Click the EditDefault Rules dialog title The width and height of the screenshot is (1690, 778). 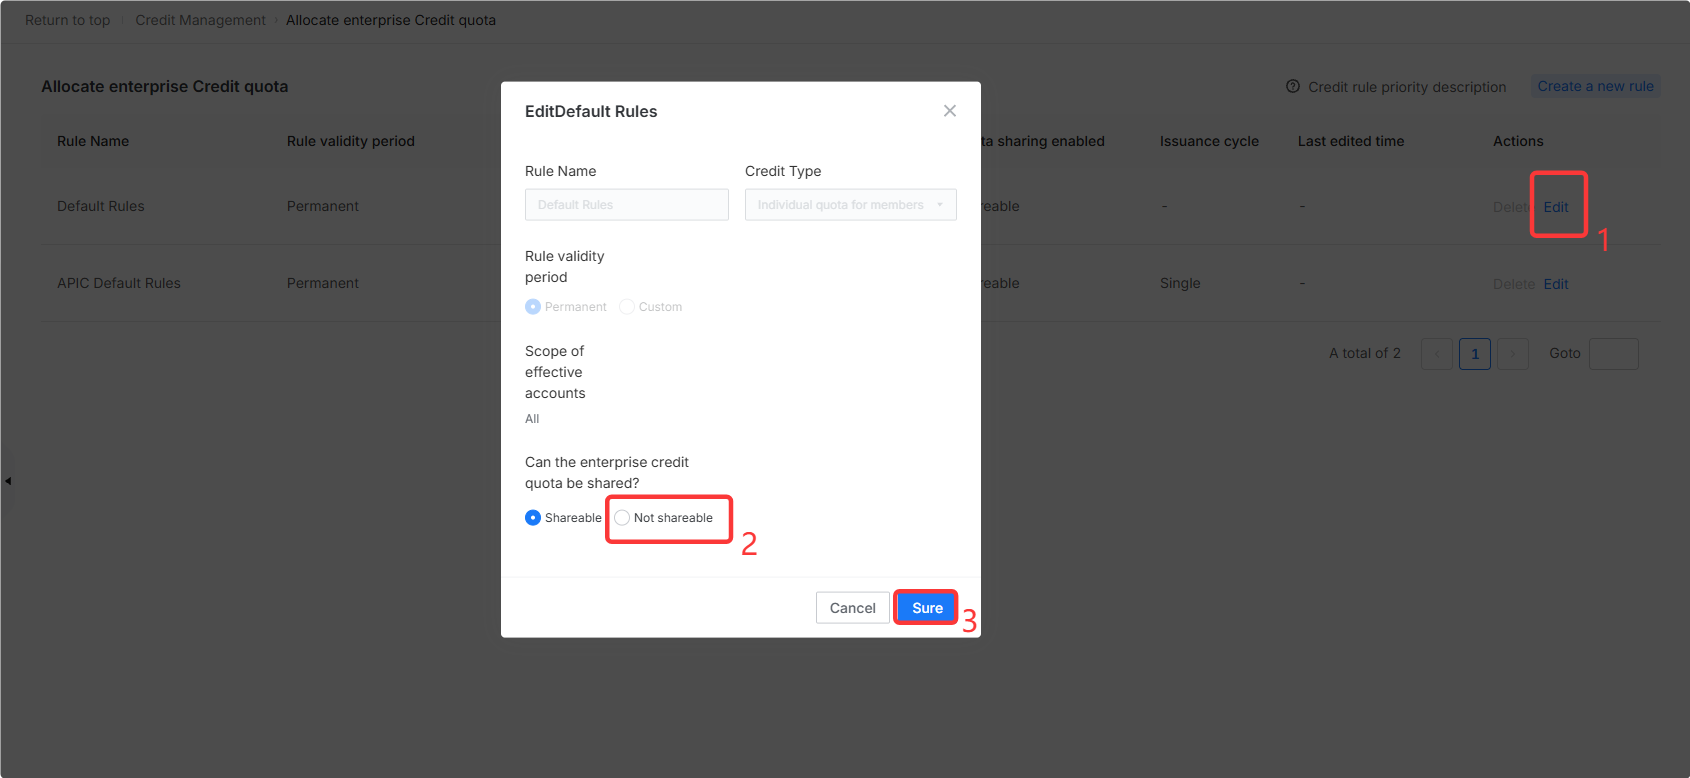[x=591, y=111]
